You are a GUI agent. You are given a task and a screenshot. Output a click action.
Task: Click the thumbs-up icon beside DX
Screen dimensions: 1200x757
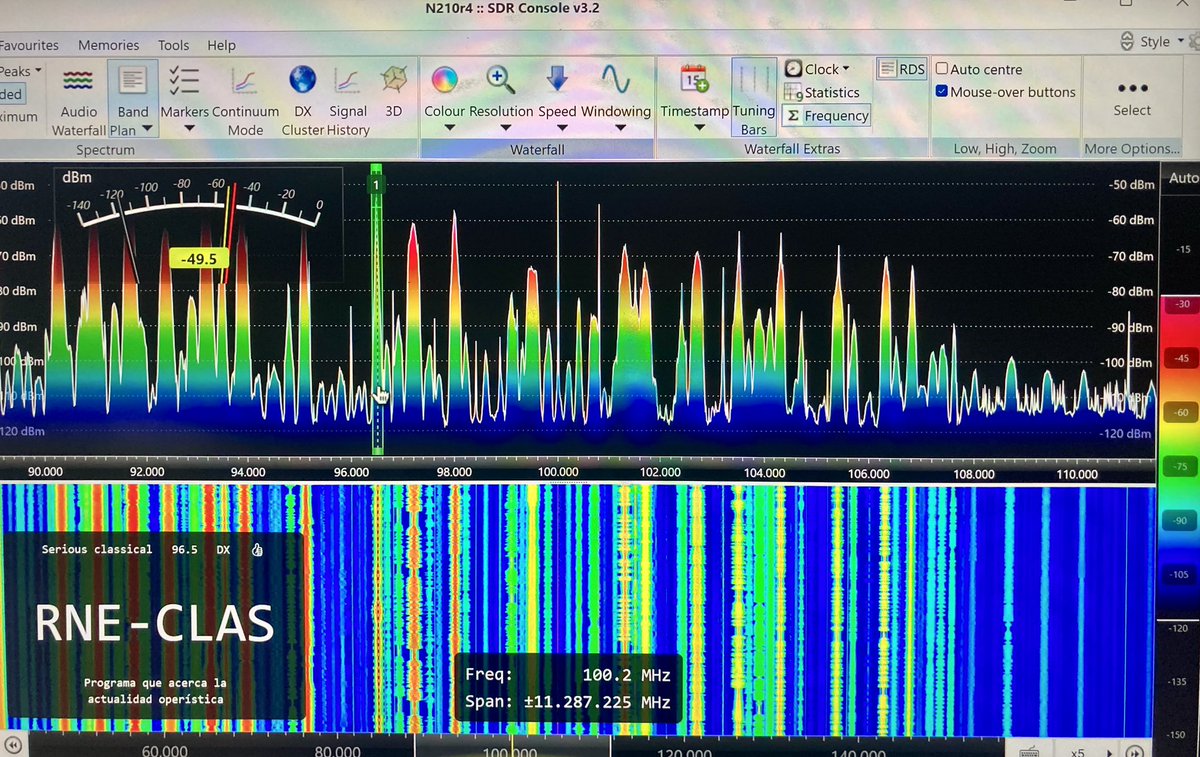point(257,549)
